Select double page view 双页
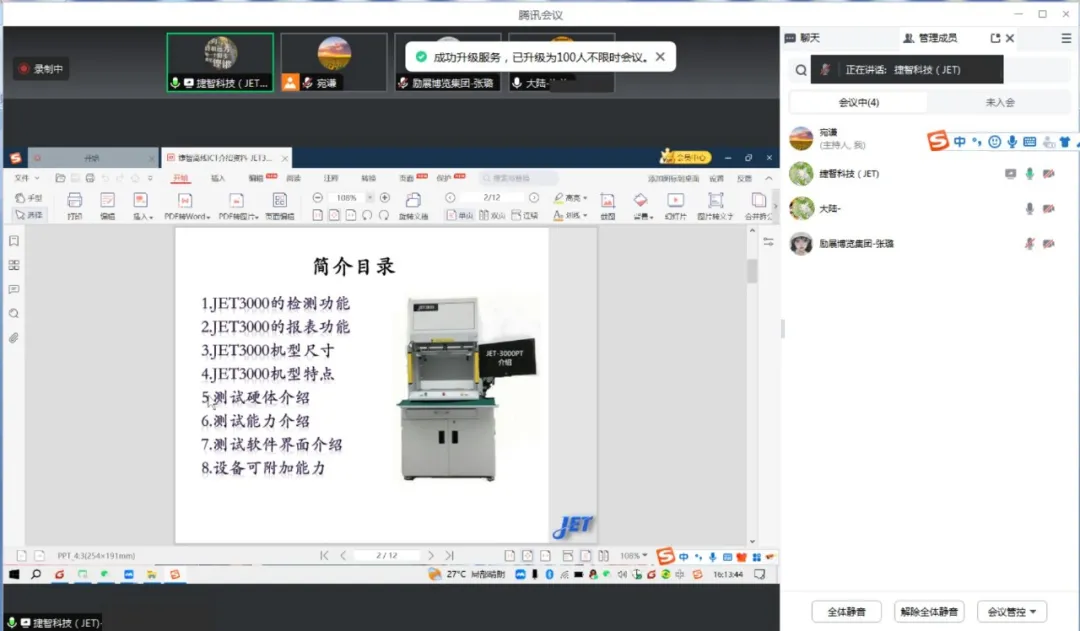 click(492, 215)
